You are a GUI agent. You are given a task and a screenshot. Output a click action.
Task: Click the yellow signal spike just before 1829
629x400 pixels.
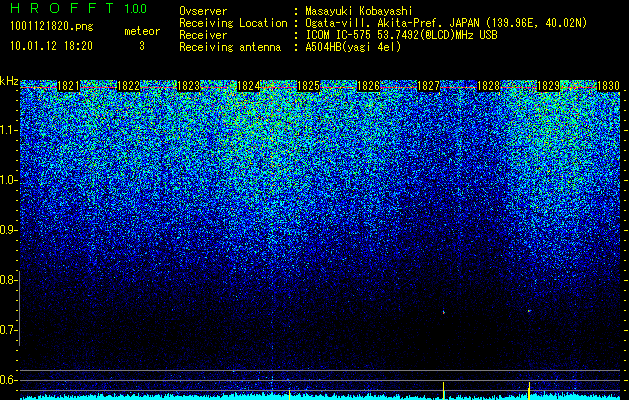pyautogui.click(x=529, y=391)
